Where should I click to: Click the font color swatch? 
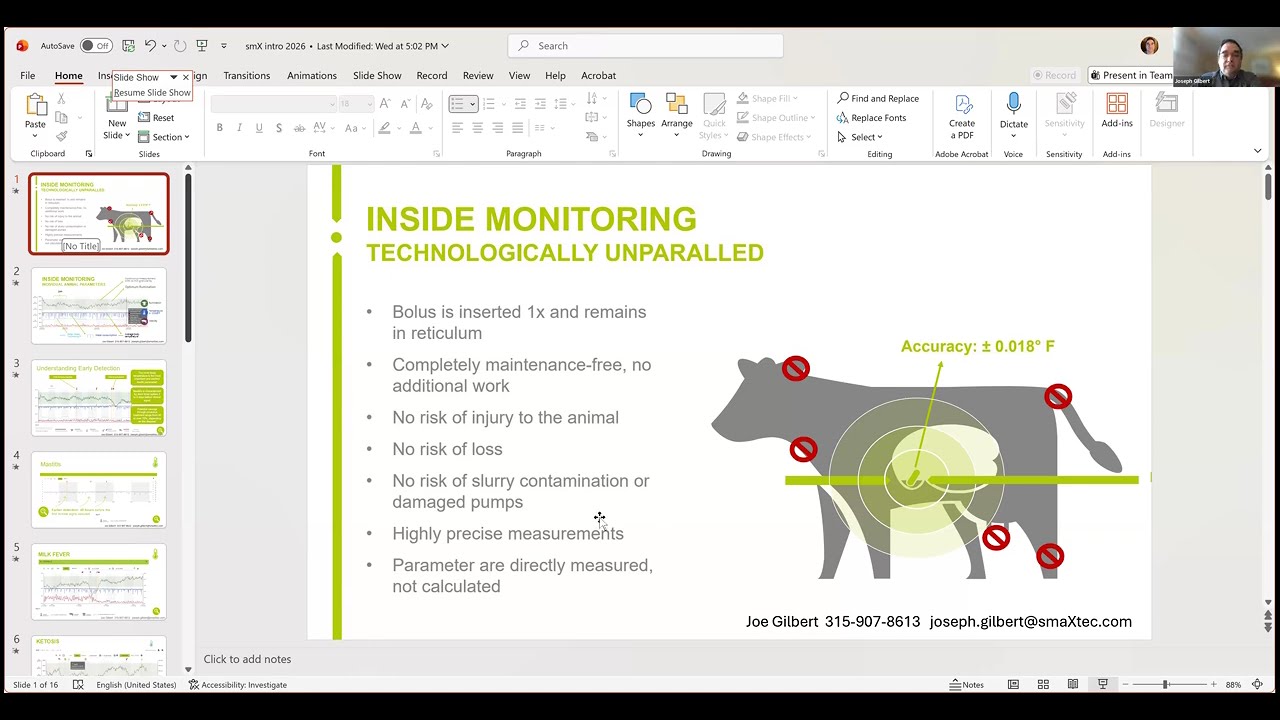pyautogui.click(x=415, y=128)
